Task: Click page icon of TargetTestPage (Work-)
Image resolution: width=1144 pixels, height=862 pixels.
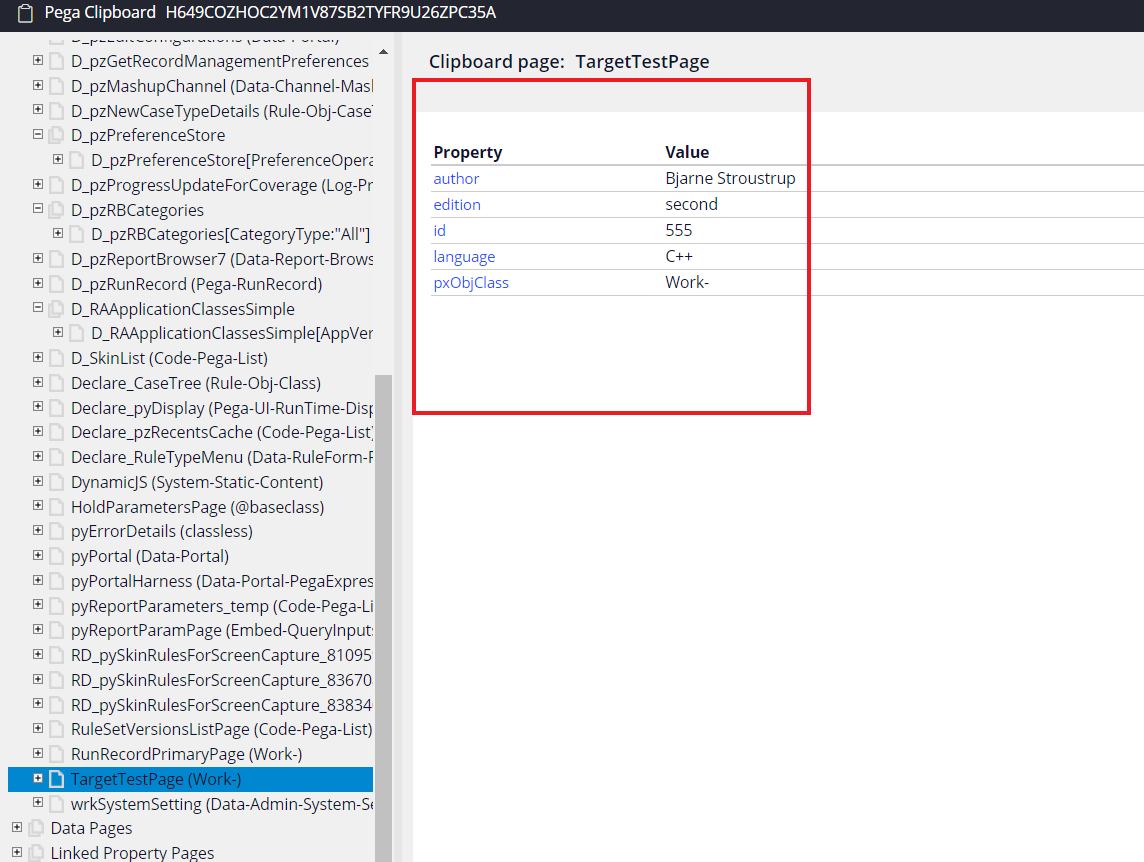Action: tap(56, 779)
